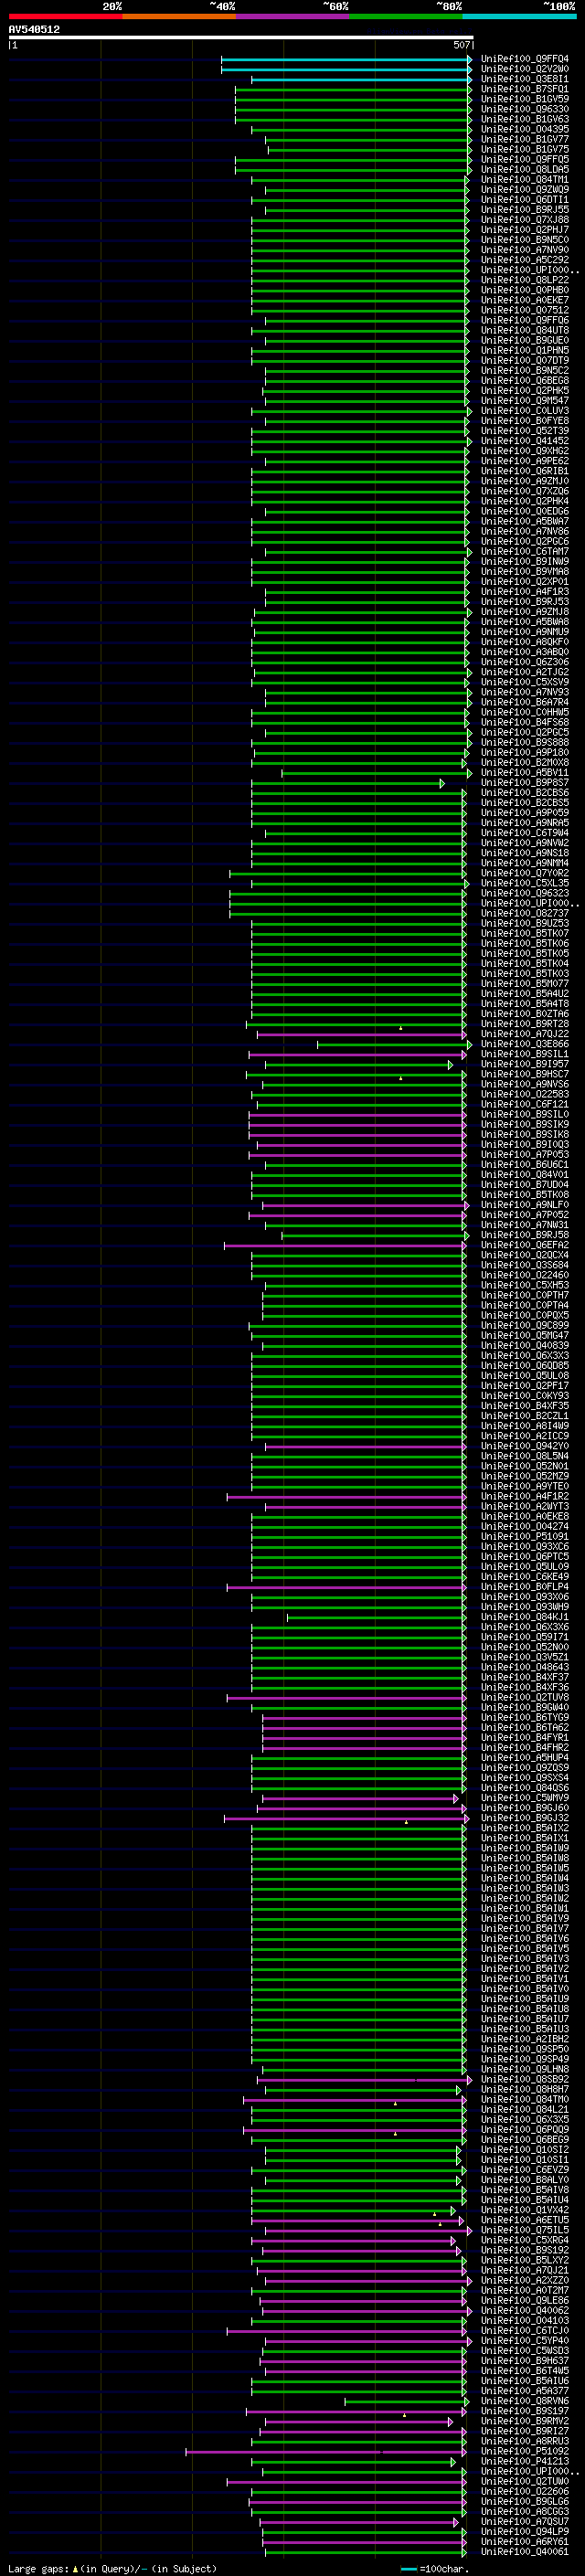
Task: Select hit label UniRef100_A9NS18
Action: click(x=525, y=853)
